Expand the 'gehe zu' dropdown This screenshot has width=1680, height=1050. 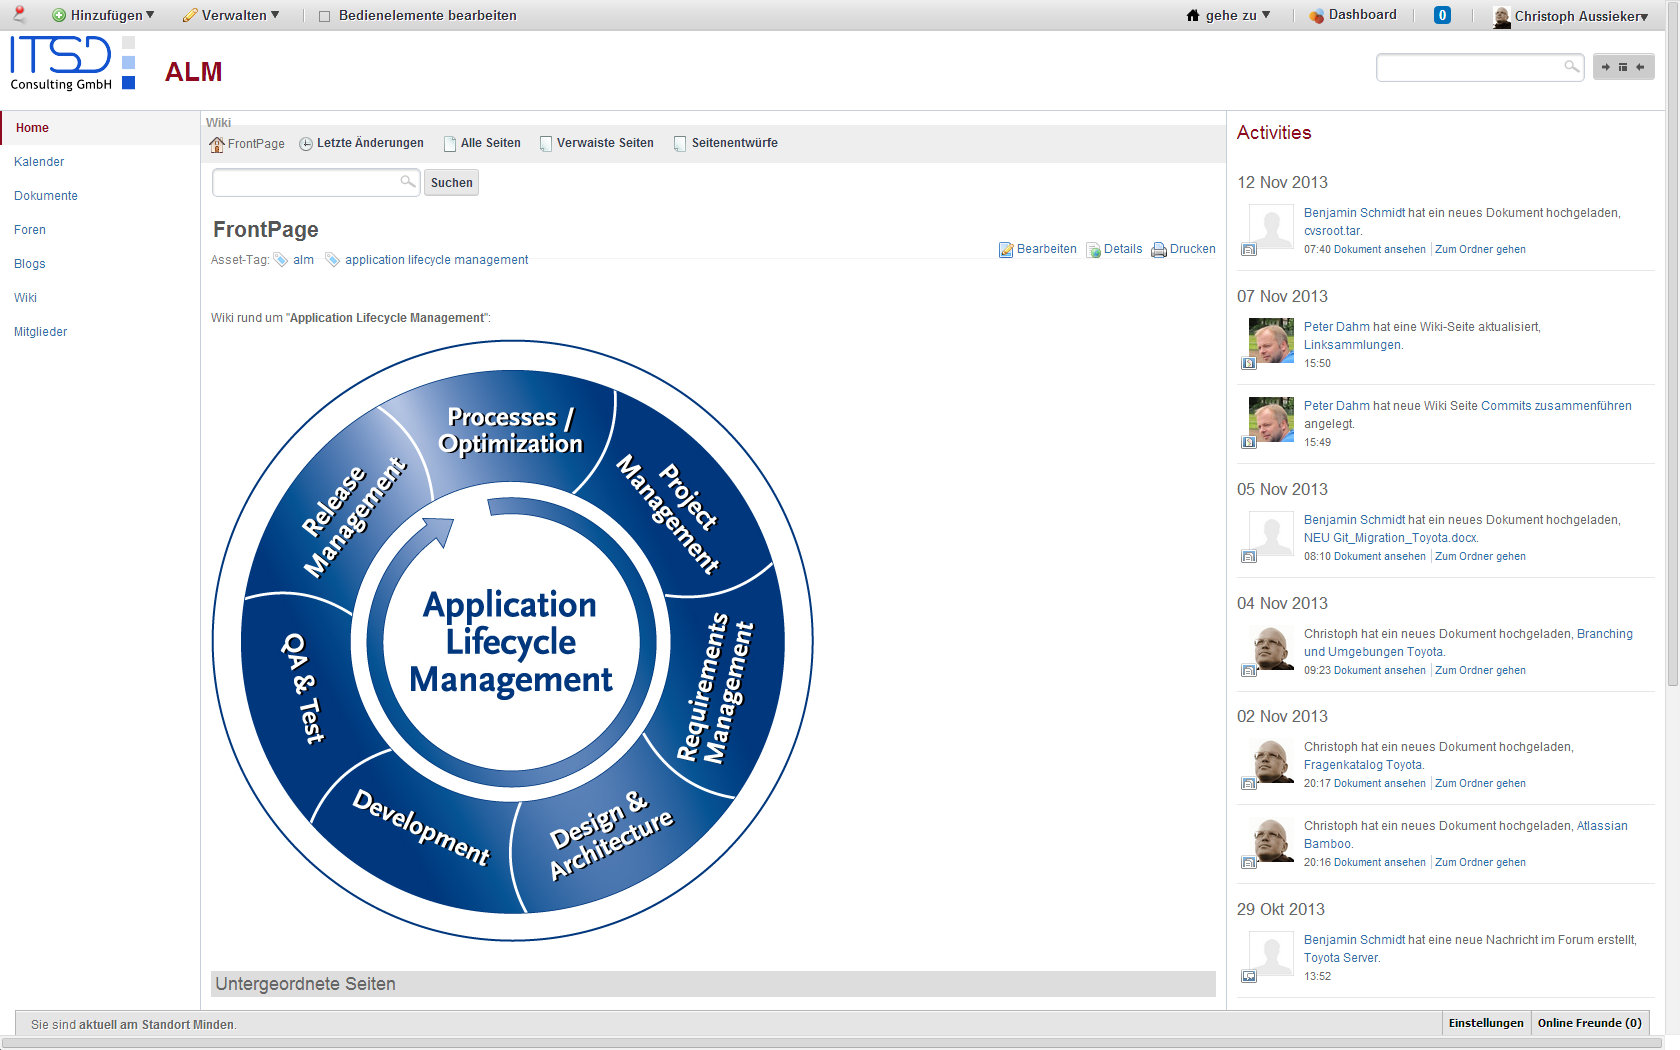click(1229, 15)
